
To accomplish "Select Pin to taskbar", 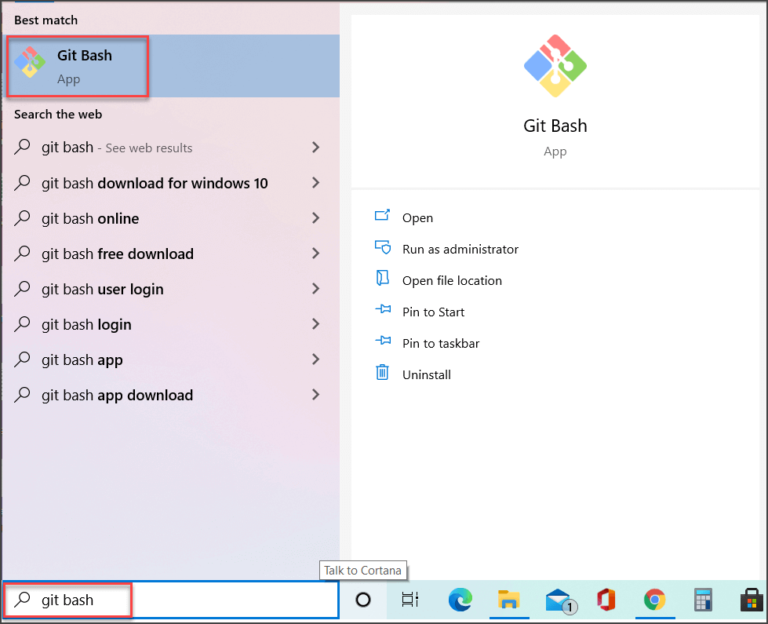I will [x=440, y=343].
